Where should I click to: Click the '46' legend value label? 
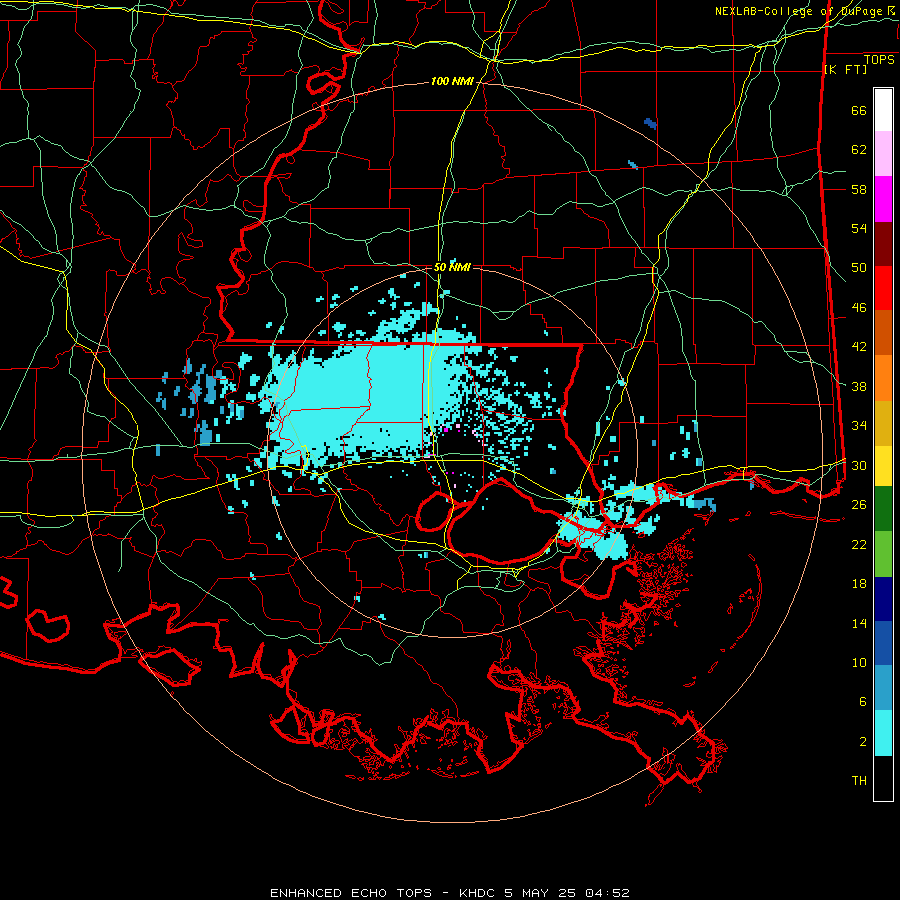click(x=859, y=308)
